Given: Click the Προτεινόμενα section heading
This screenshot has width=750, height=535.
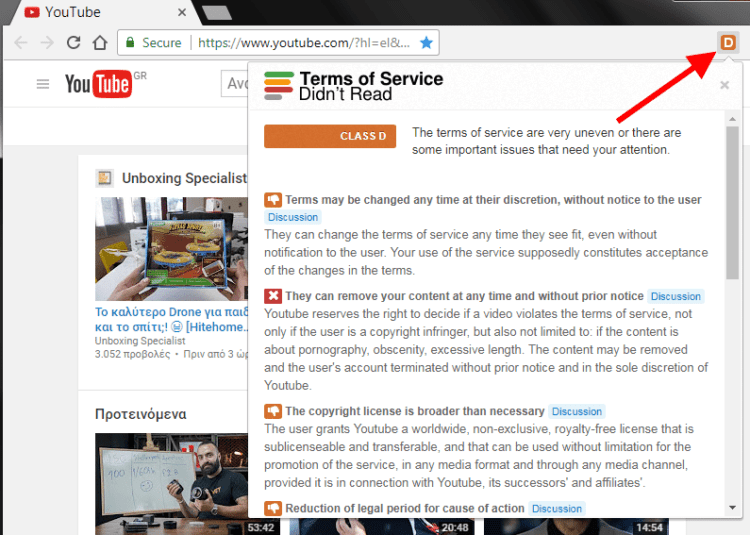Looking at the screenshot, I should pyautogui.click(x=141, y=414).
